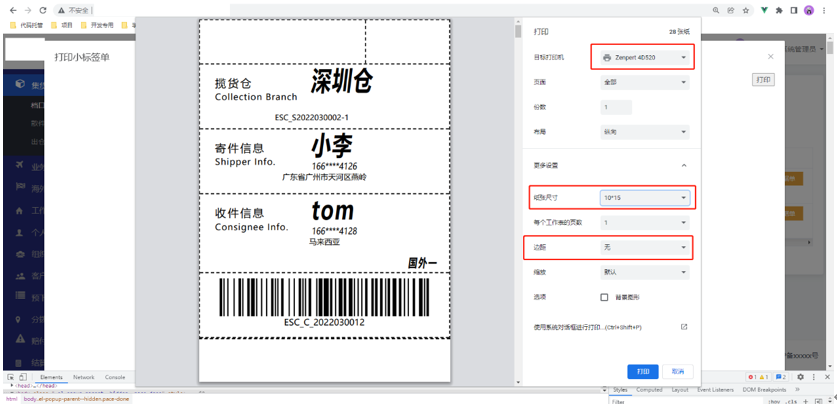Viewport: 837px width, 404px height.
Task: Expand the head node in Elements tree
Action: tap(11, 385)
